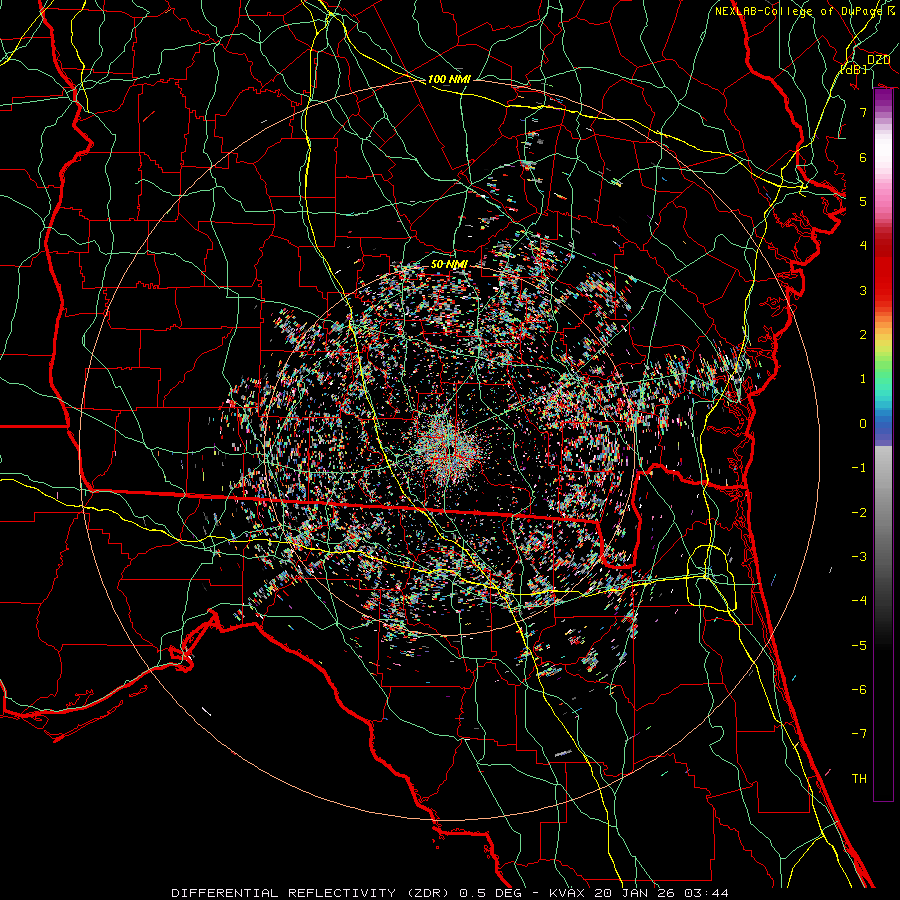Click the "-2" color scale value
This screenshot has width=900, height=900.
[859, 513]
